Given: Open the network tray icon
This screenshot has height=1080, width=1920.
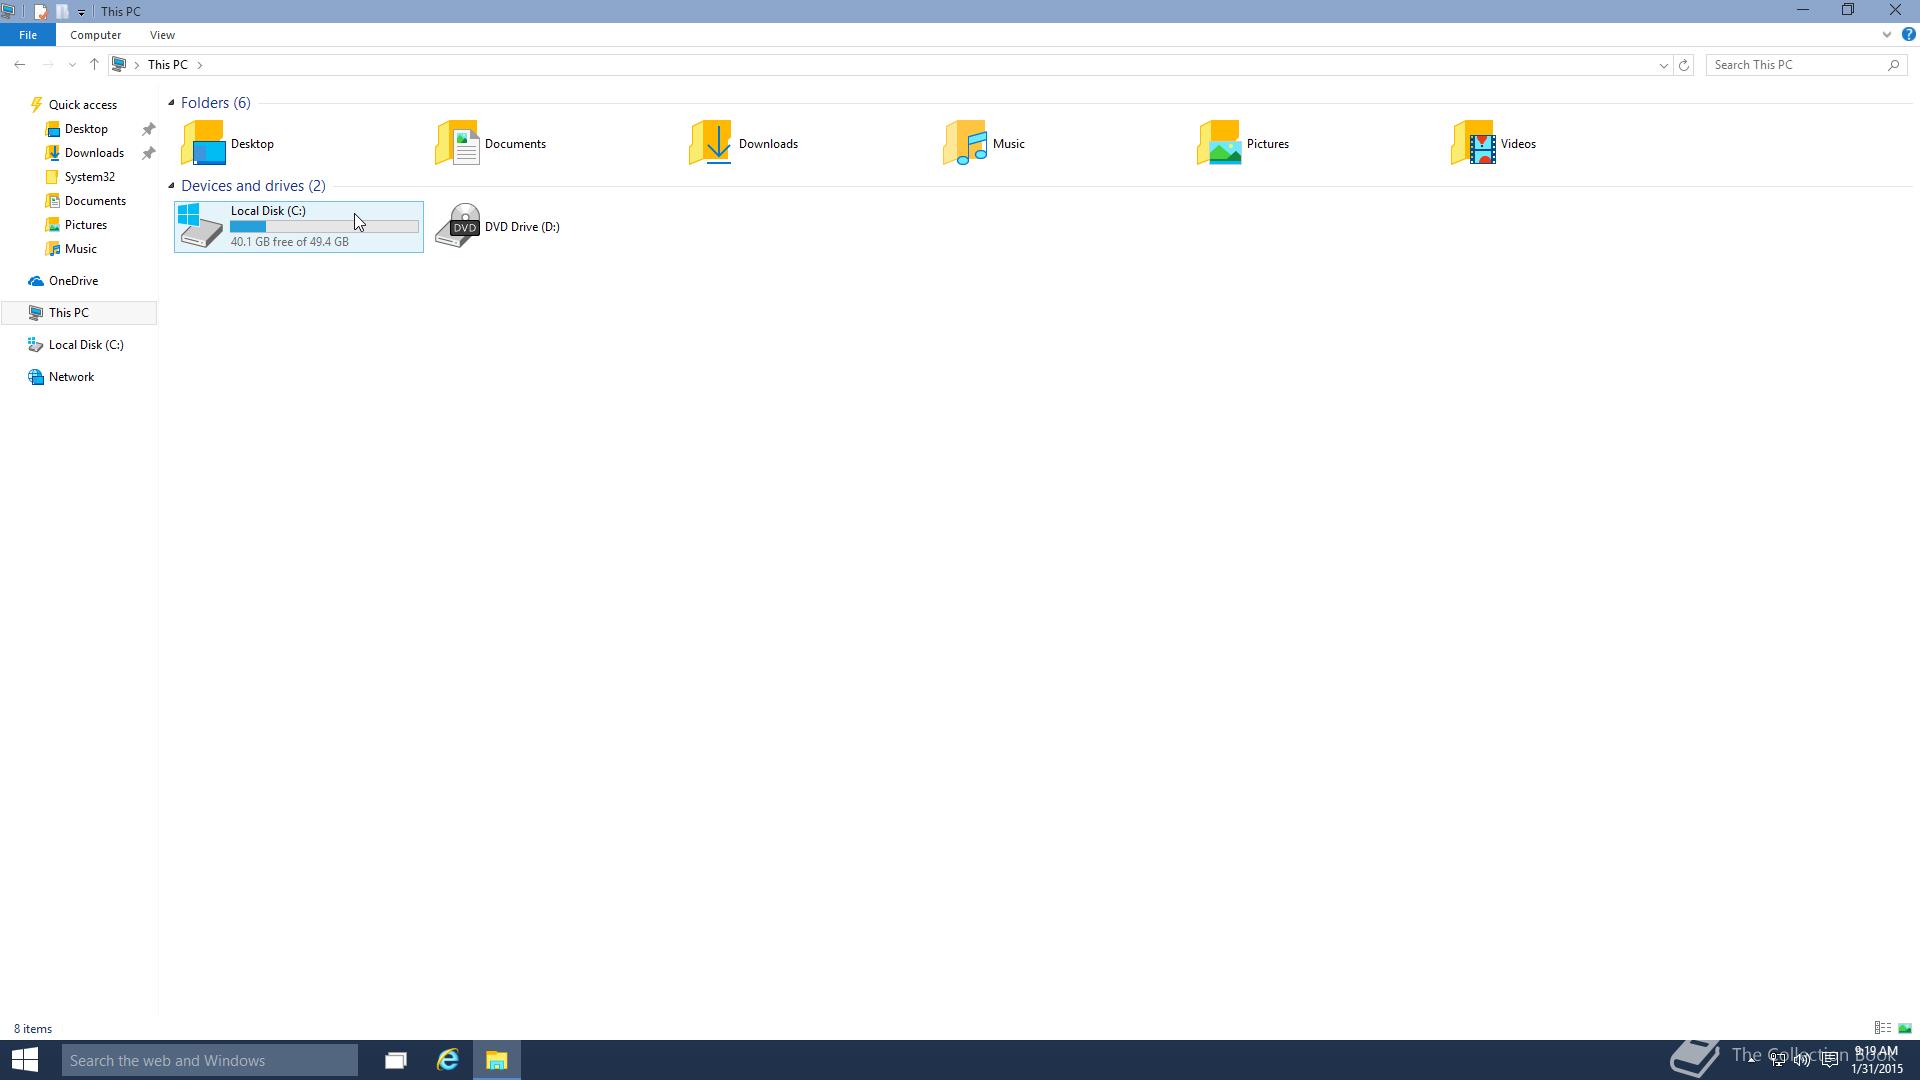Looking at the screenshot, I should (x=1777, y=1060).
